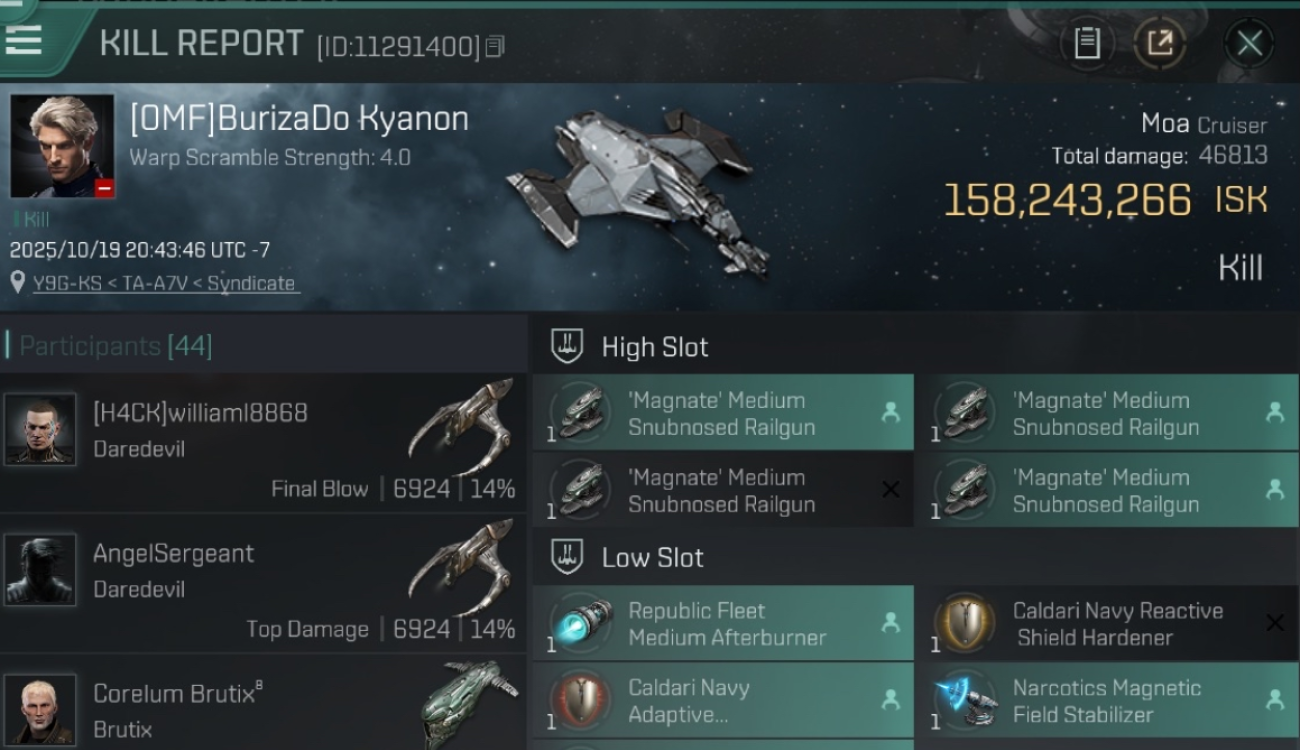Open the kill report notes icon
This screenshot has height=750, width=1300.
click(1087, 43)
